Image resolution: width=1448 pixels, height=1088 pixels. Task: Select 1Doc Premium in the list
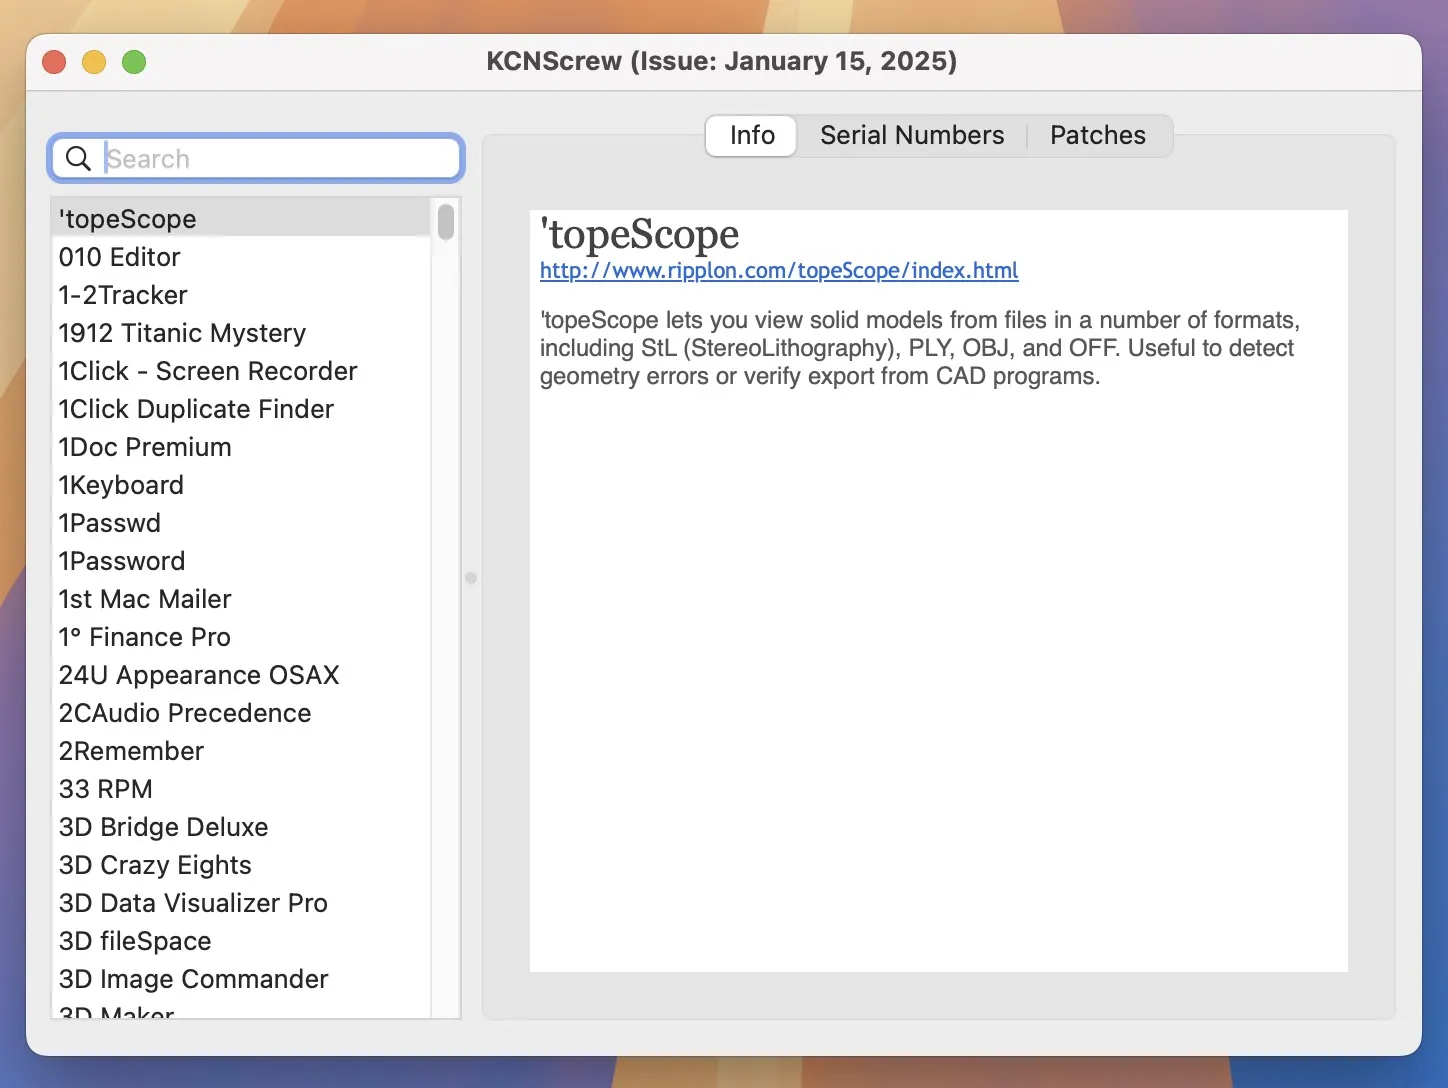(x=241, y=446)
